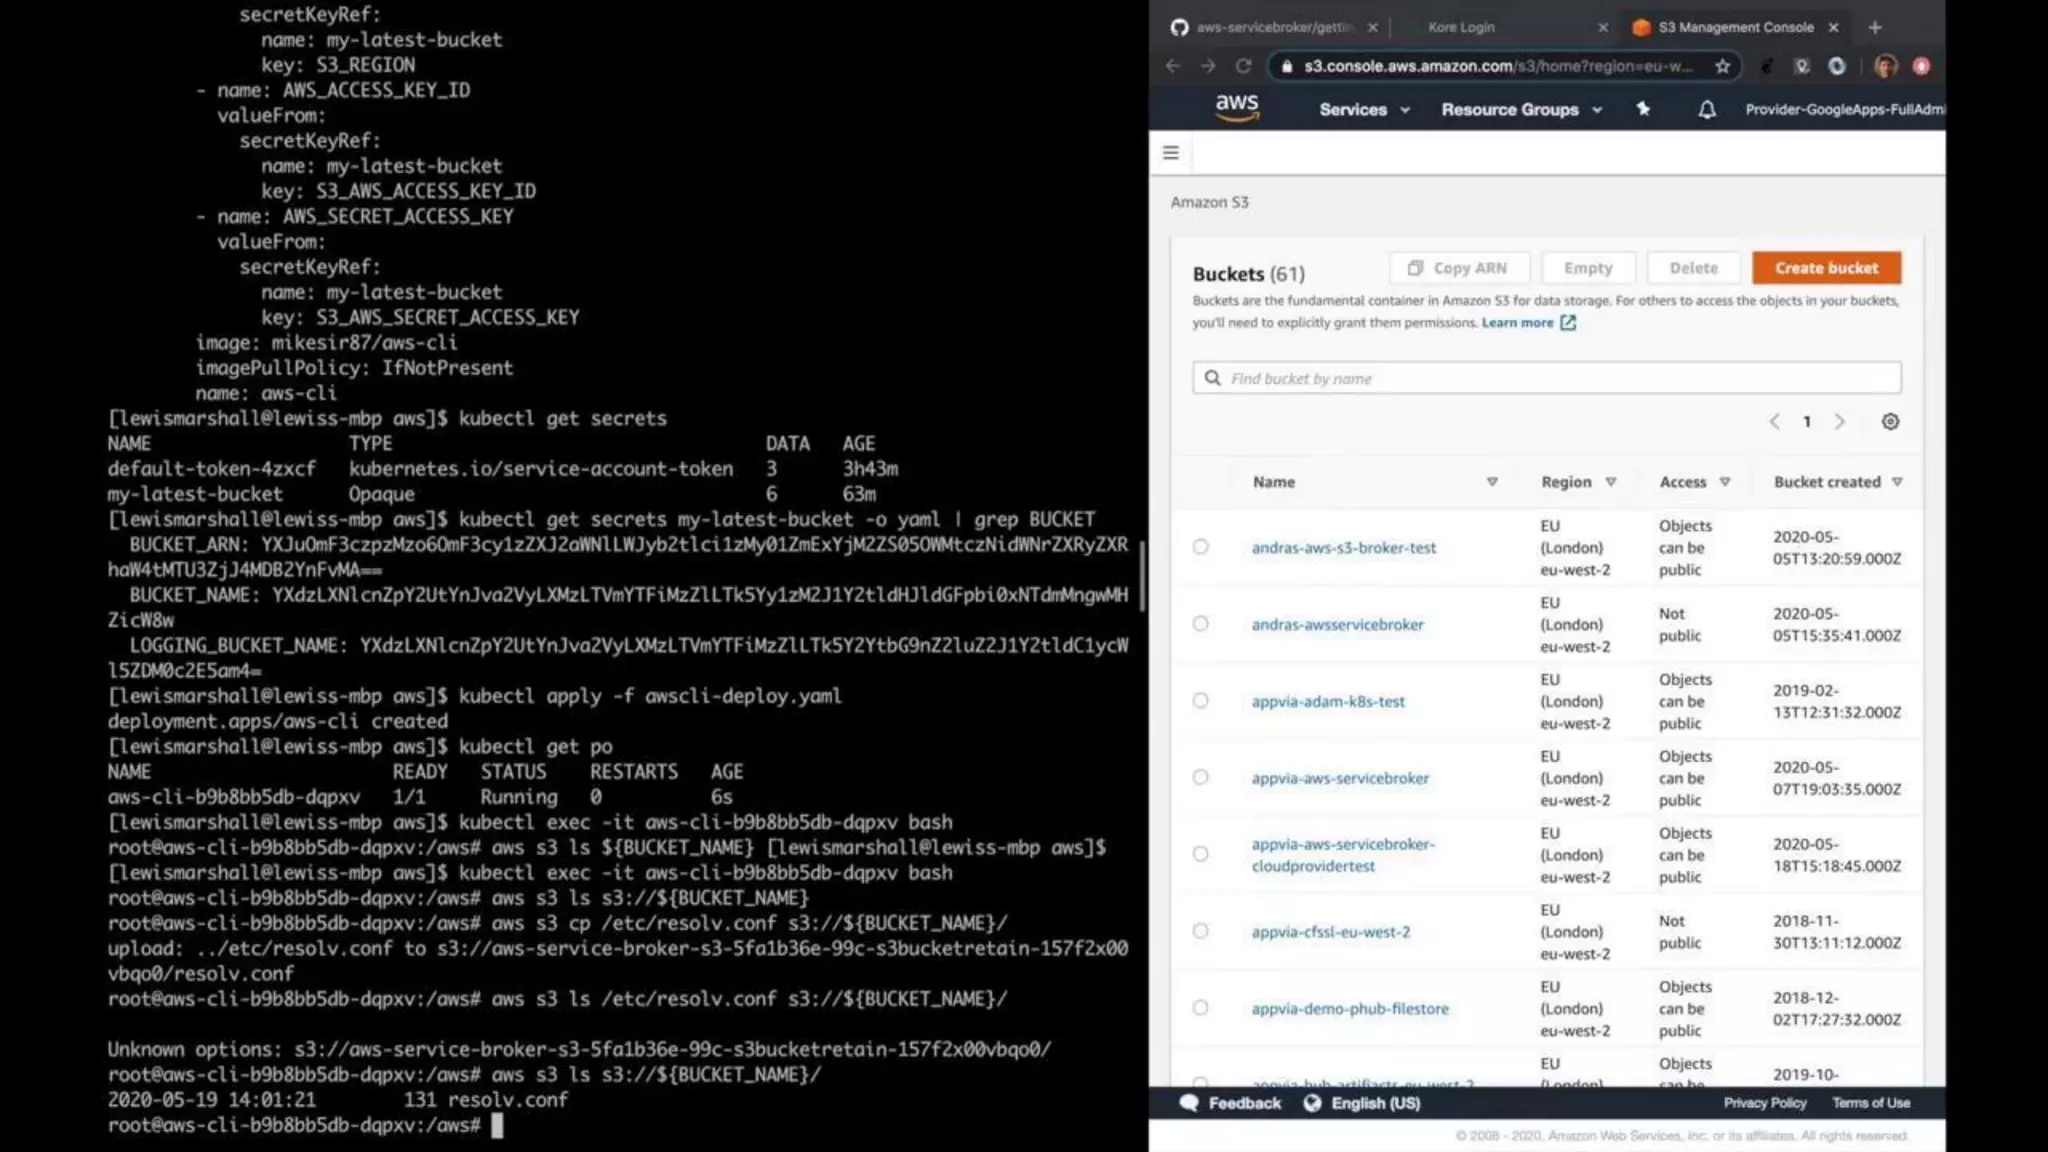Image resolution: width=2048 pixels, height=1152 pixels.
Task: Sort buckets by Name column arrow
Action: click(x=1491, y=482)
